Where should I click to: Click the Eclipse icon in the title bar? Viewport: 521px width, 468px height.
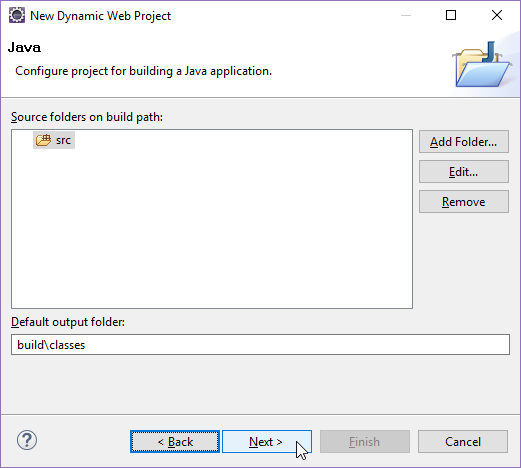pos(17,15)
